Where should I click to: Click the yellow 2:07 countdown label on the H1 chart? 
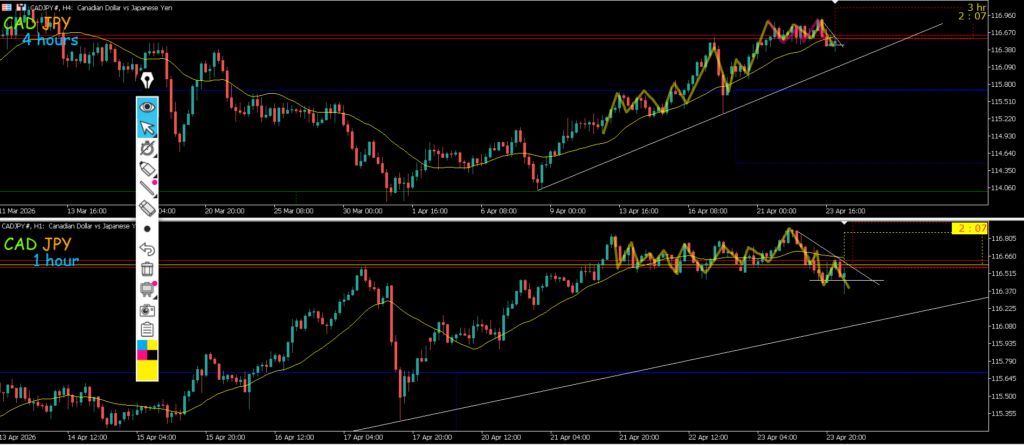970,229
